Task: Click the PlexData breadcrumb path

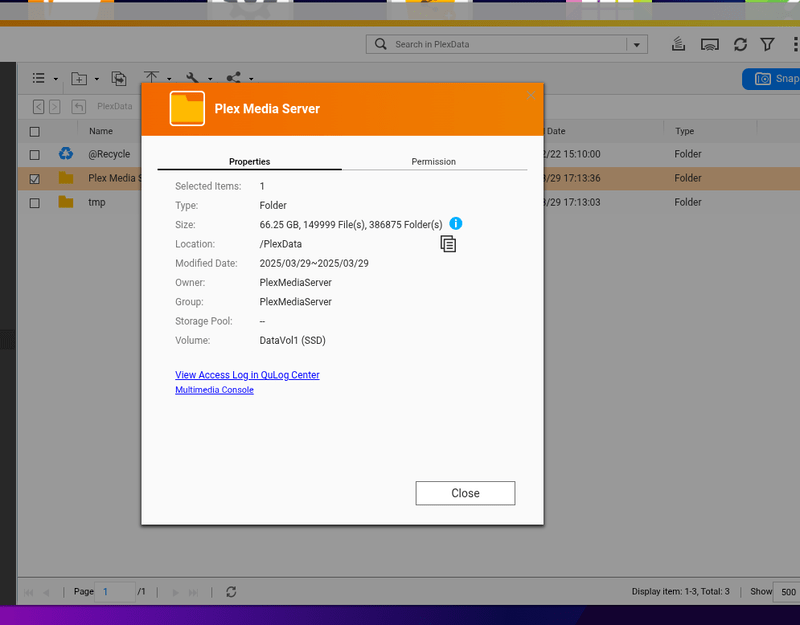Action: pos(115,106)
